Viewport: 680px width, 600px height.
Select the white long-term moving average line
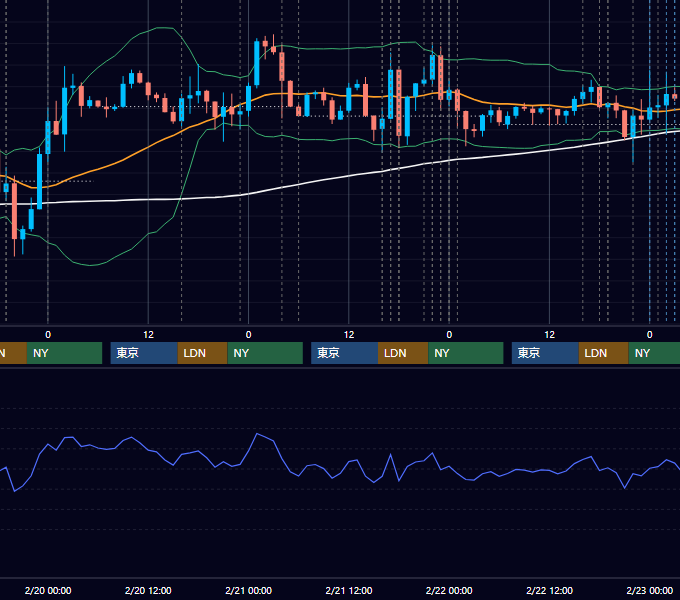pos(347,176)
